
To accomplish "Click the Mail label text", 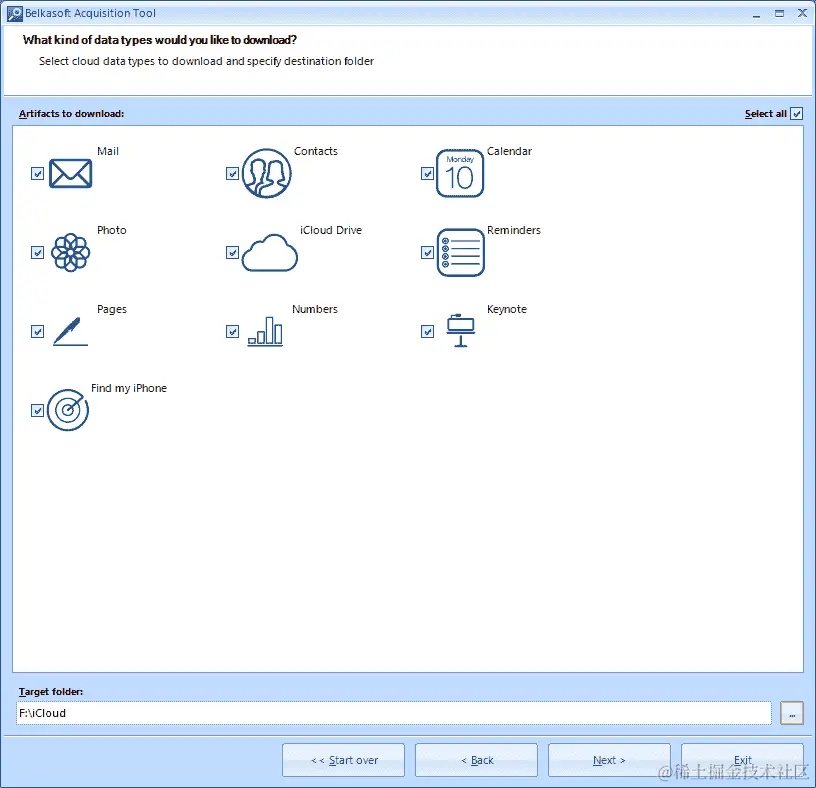I will click(x=108, y=151).
